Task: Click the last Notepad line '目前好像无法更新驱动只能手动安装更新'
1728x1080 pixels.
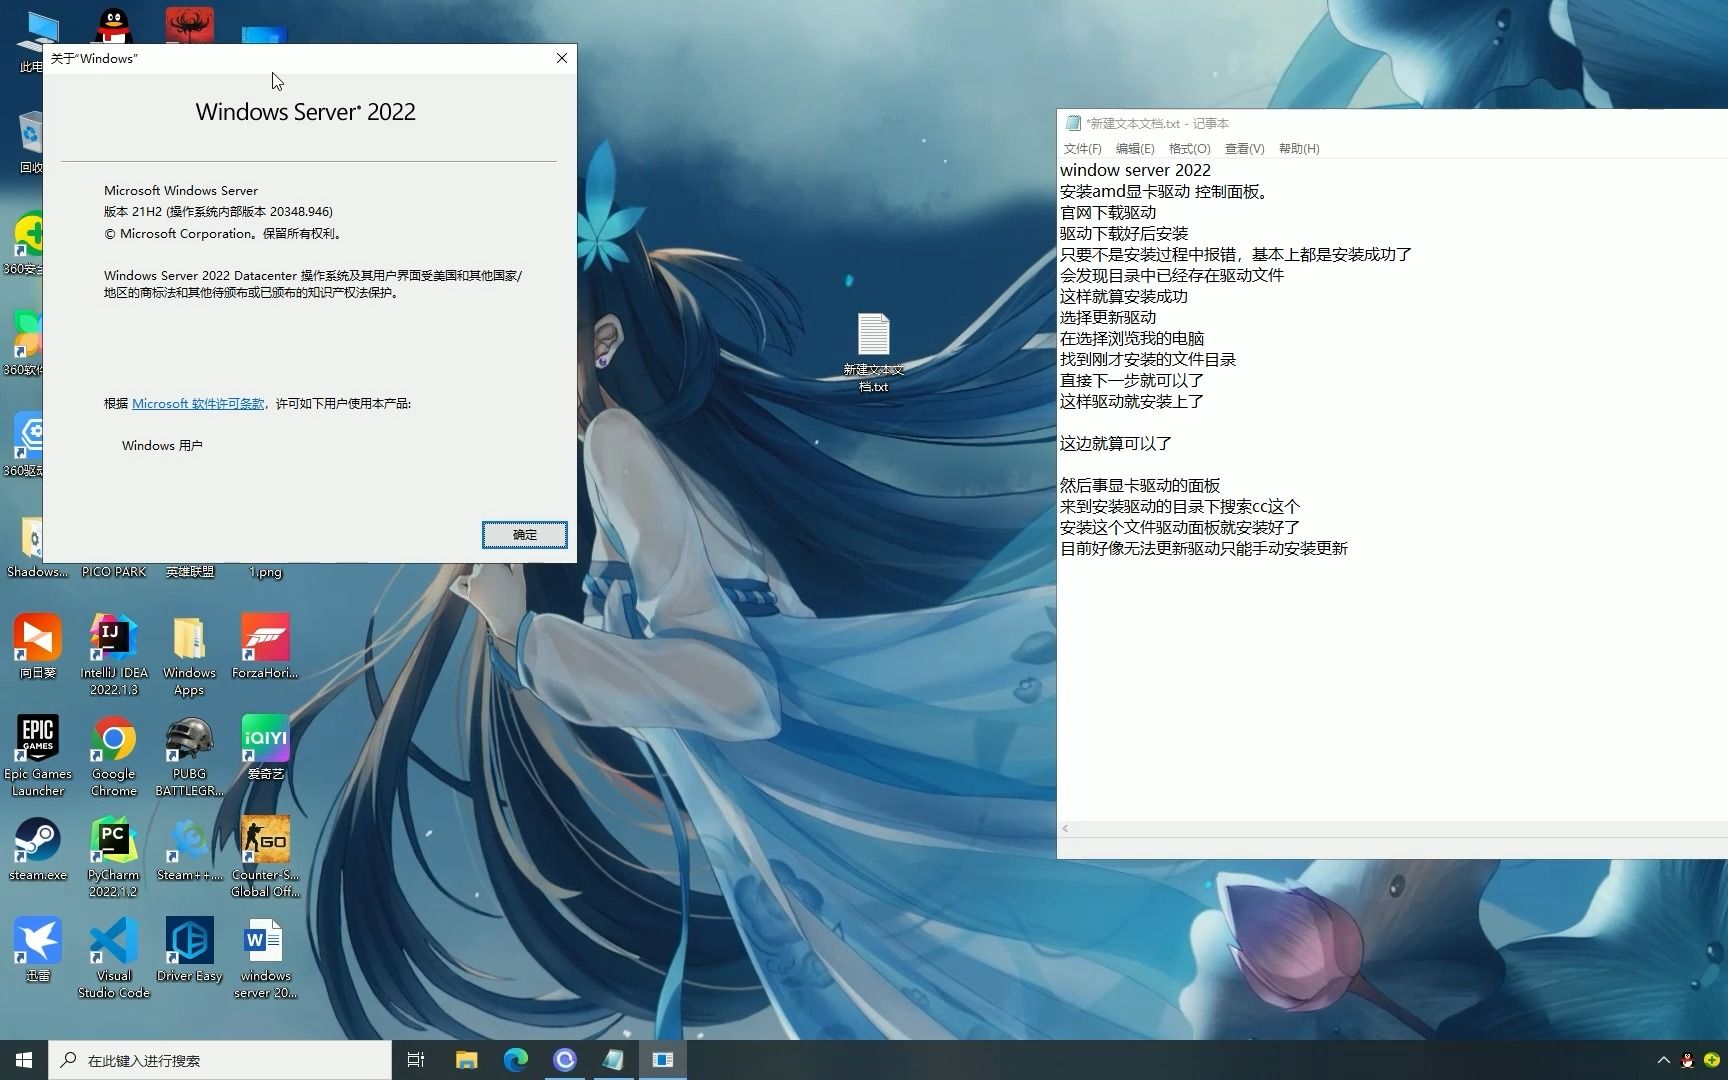Action: point(1204,548)
